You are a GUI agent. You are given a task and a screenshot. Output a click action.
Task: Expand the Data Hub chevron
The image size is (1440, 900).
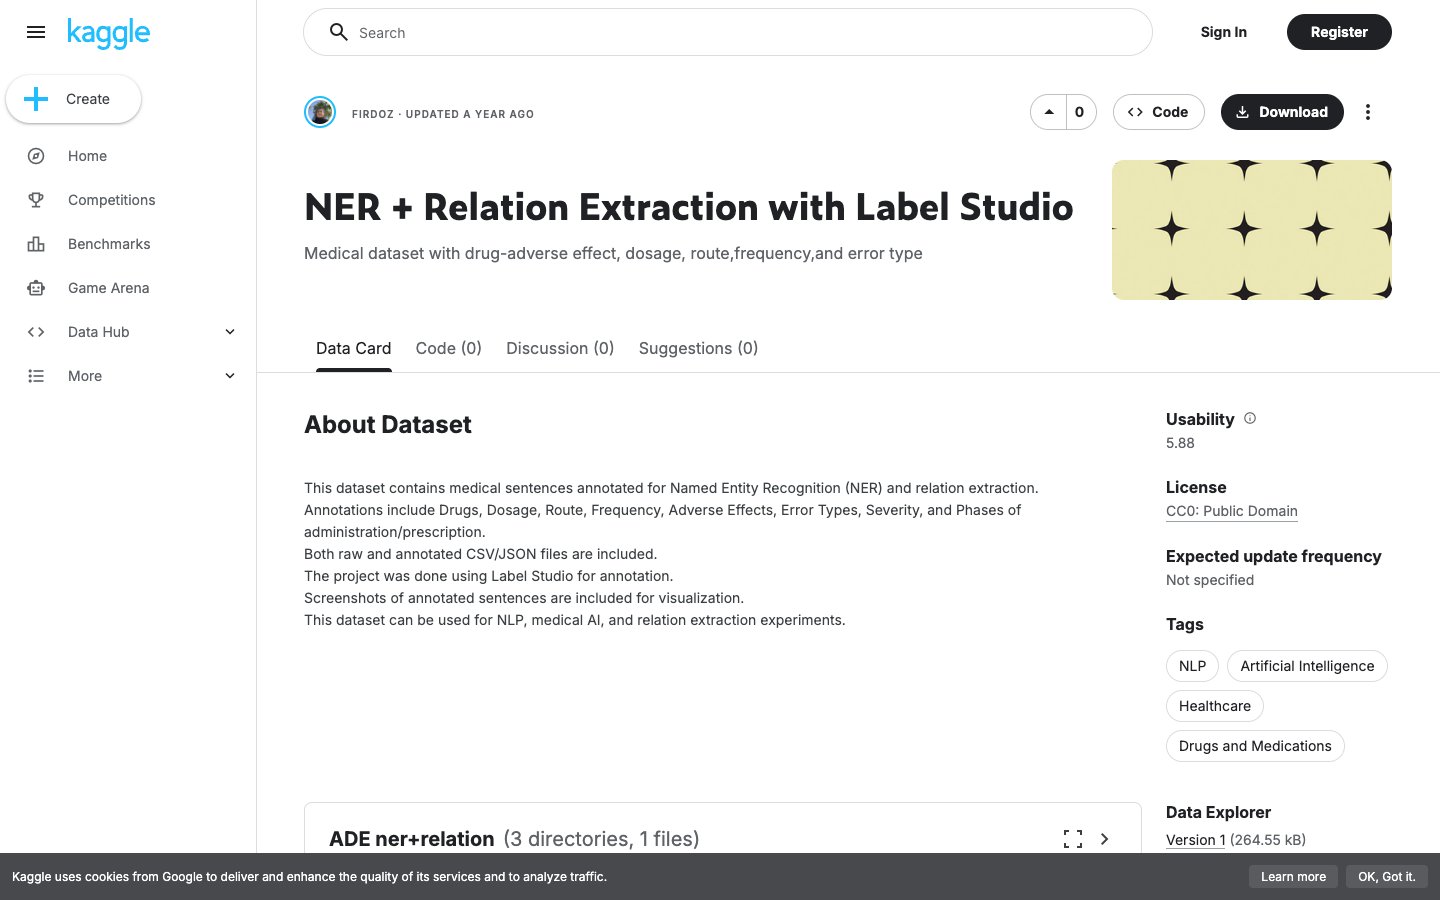[230, 332]
